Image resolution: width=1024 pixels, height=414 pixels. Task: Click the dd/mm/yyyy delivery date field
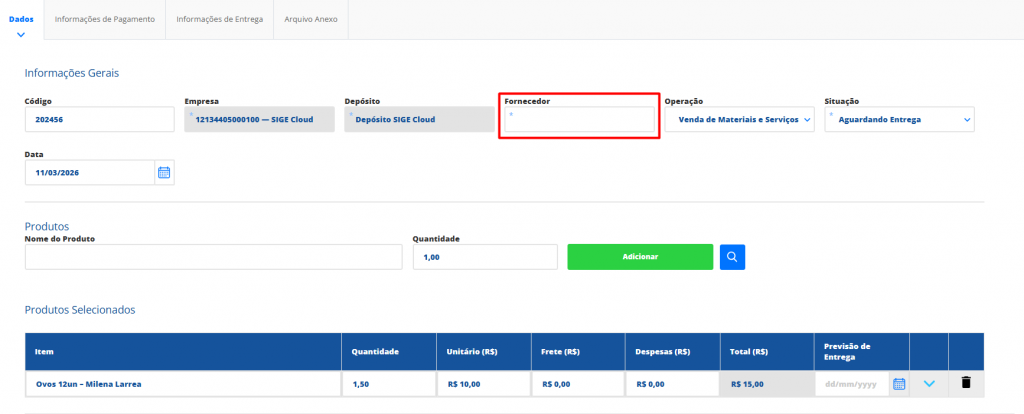coord(852,384)
